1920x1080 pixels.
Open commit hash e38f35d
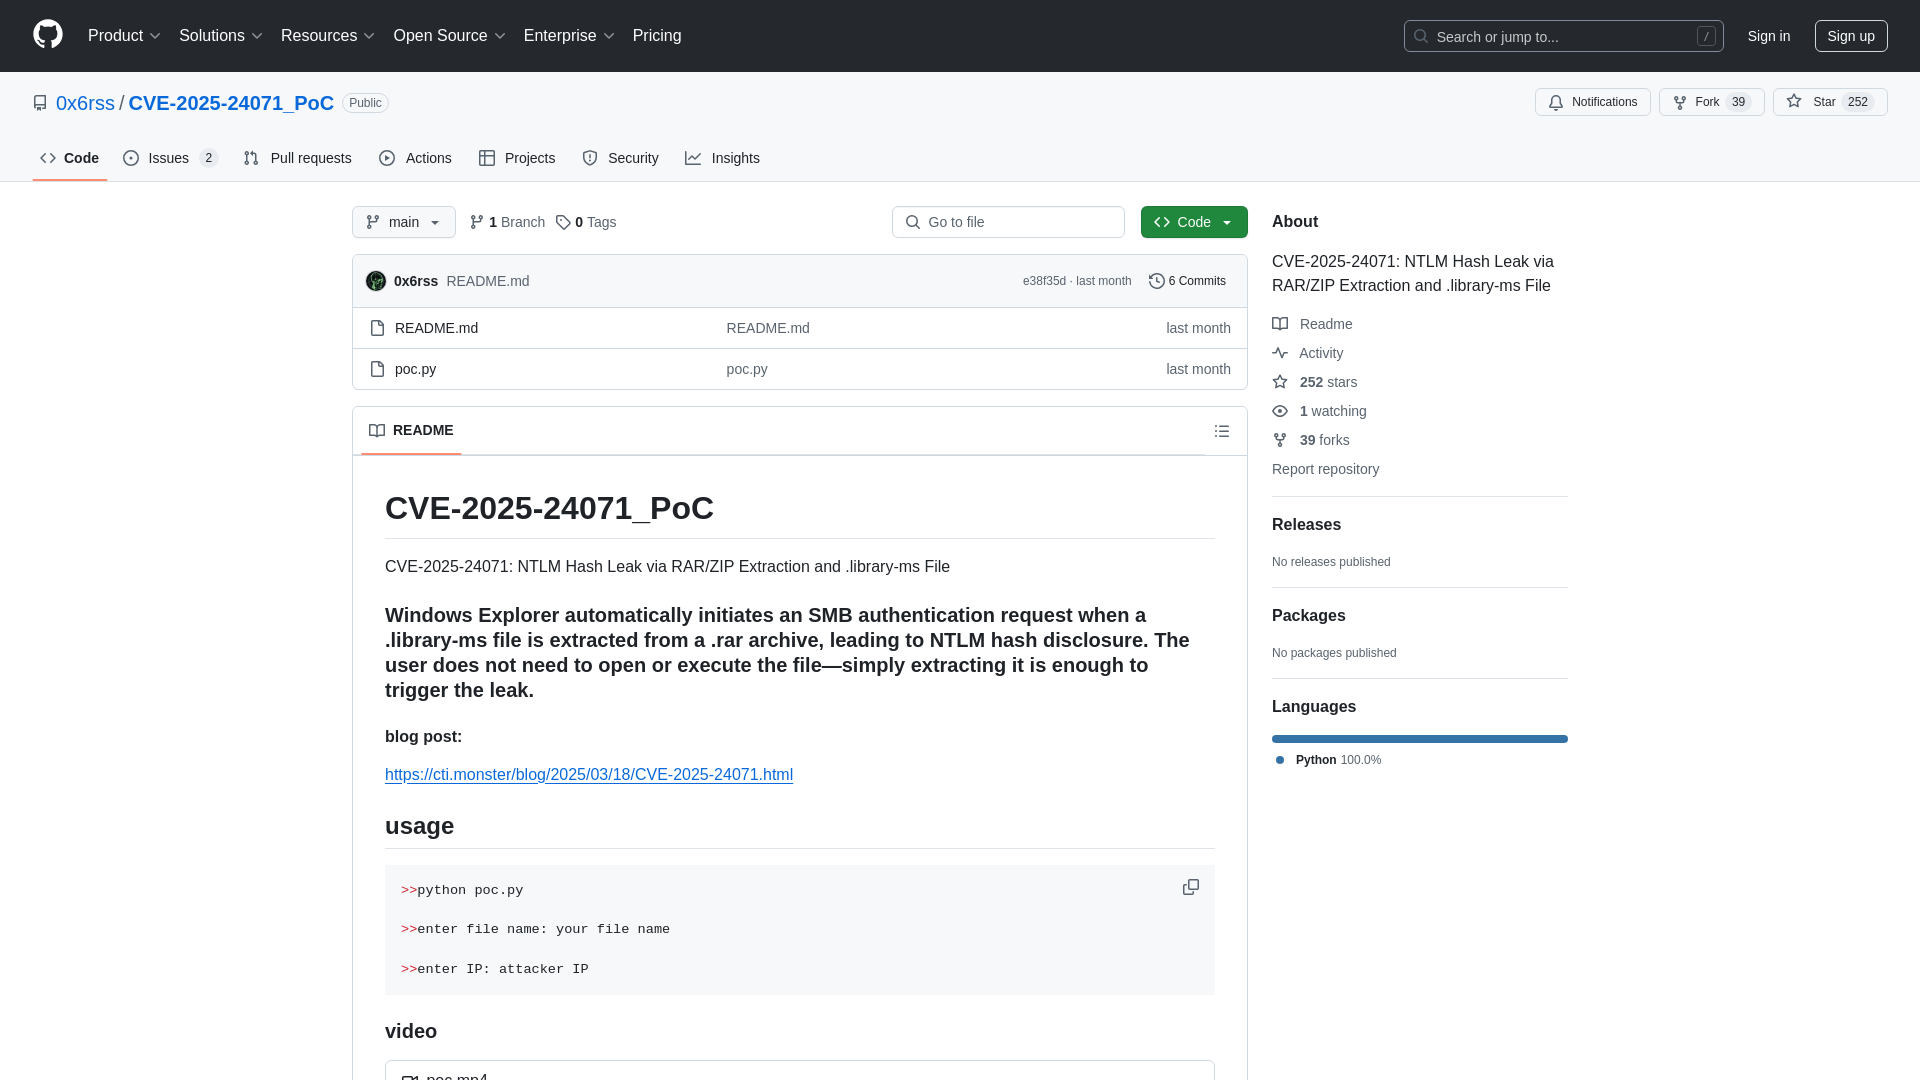[1044, 281]
